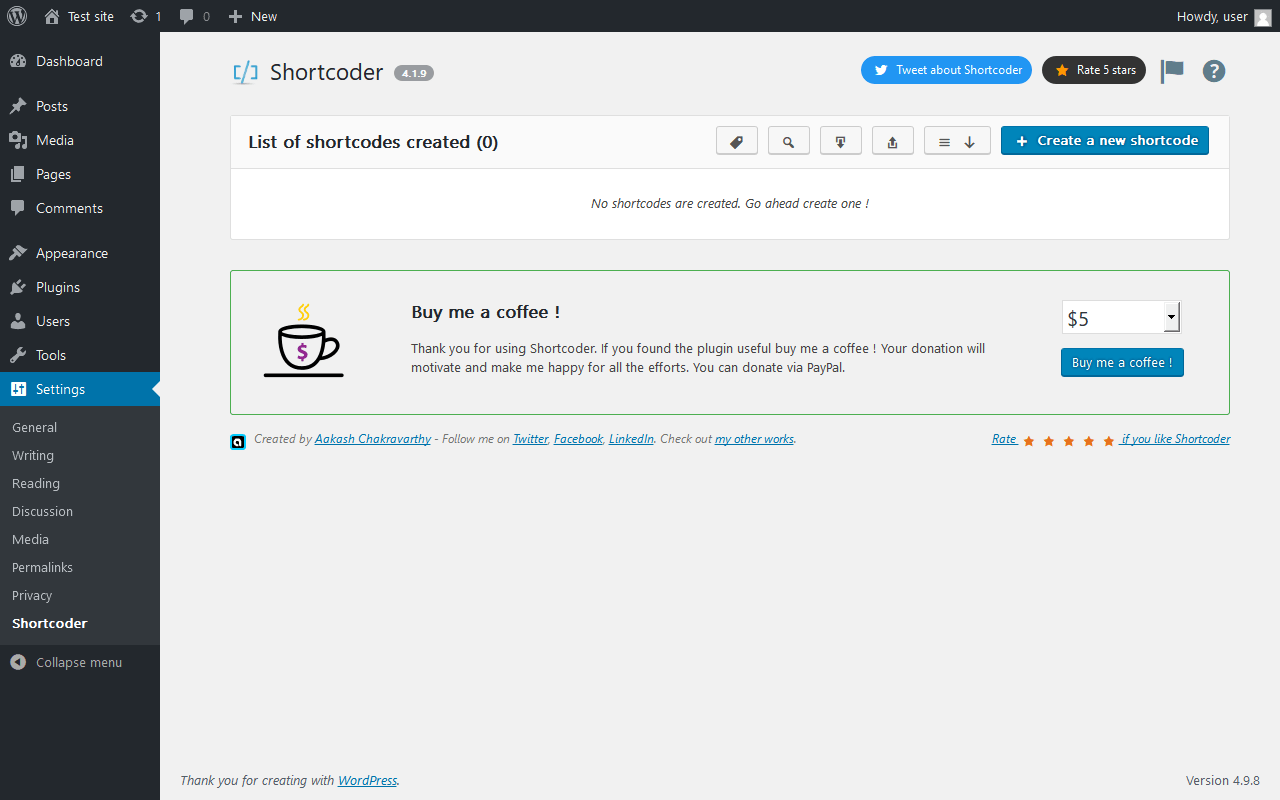Viewport: 1280px width, 800px height.
Task: Click the Shortcoder logo icon
Action: 245,72
